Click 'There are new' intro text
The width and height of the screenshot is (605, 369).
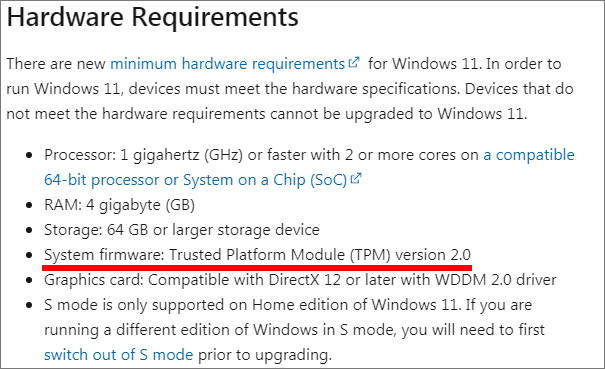(x=56, y=64)
